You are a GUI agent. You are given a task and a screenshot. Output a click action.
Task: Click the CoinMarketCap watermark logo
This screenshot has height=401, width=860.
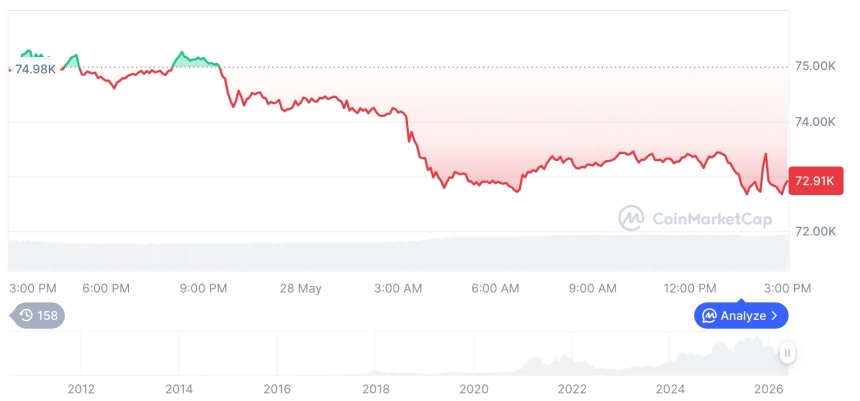(x=631, y=218)
